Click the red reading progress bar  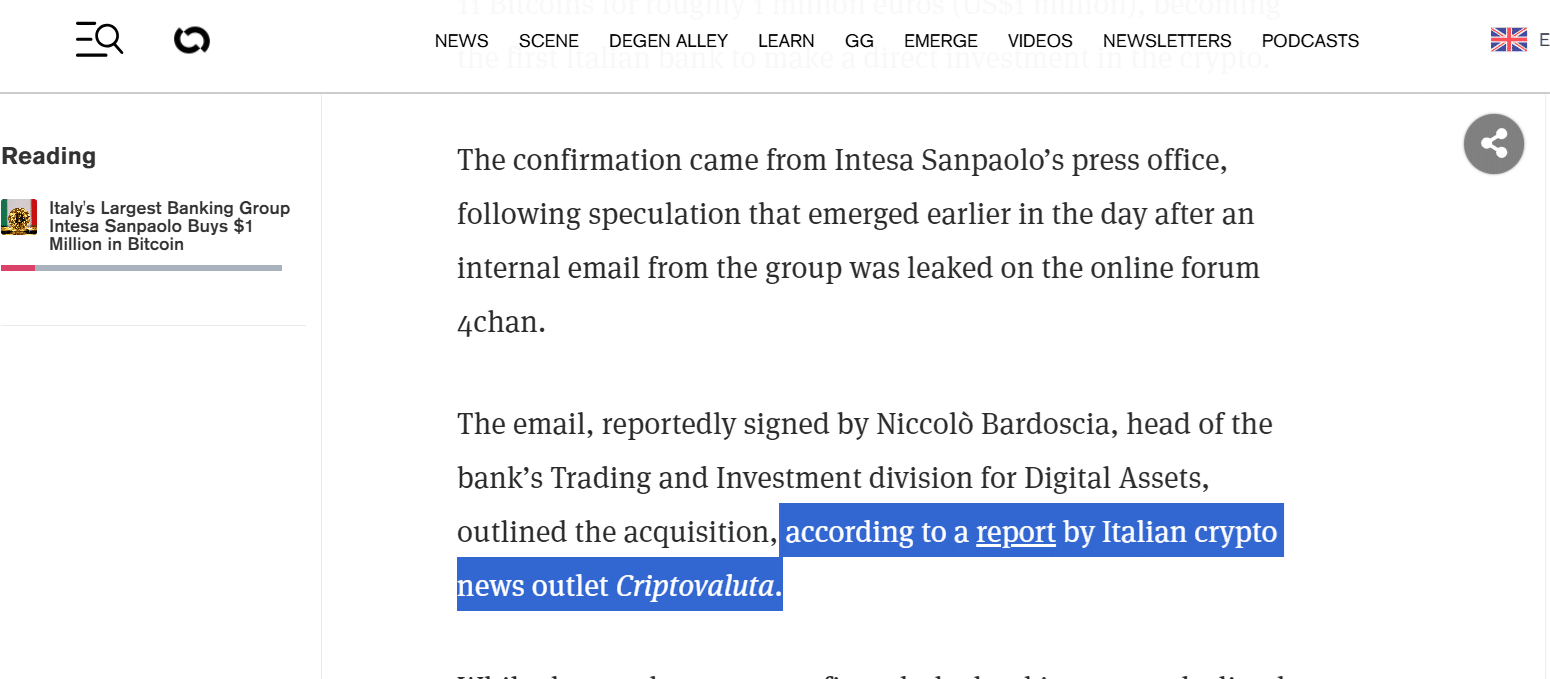[18, 268]
